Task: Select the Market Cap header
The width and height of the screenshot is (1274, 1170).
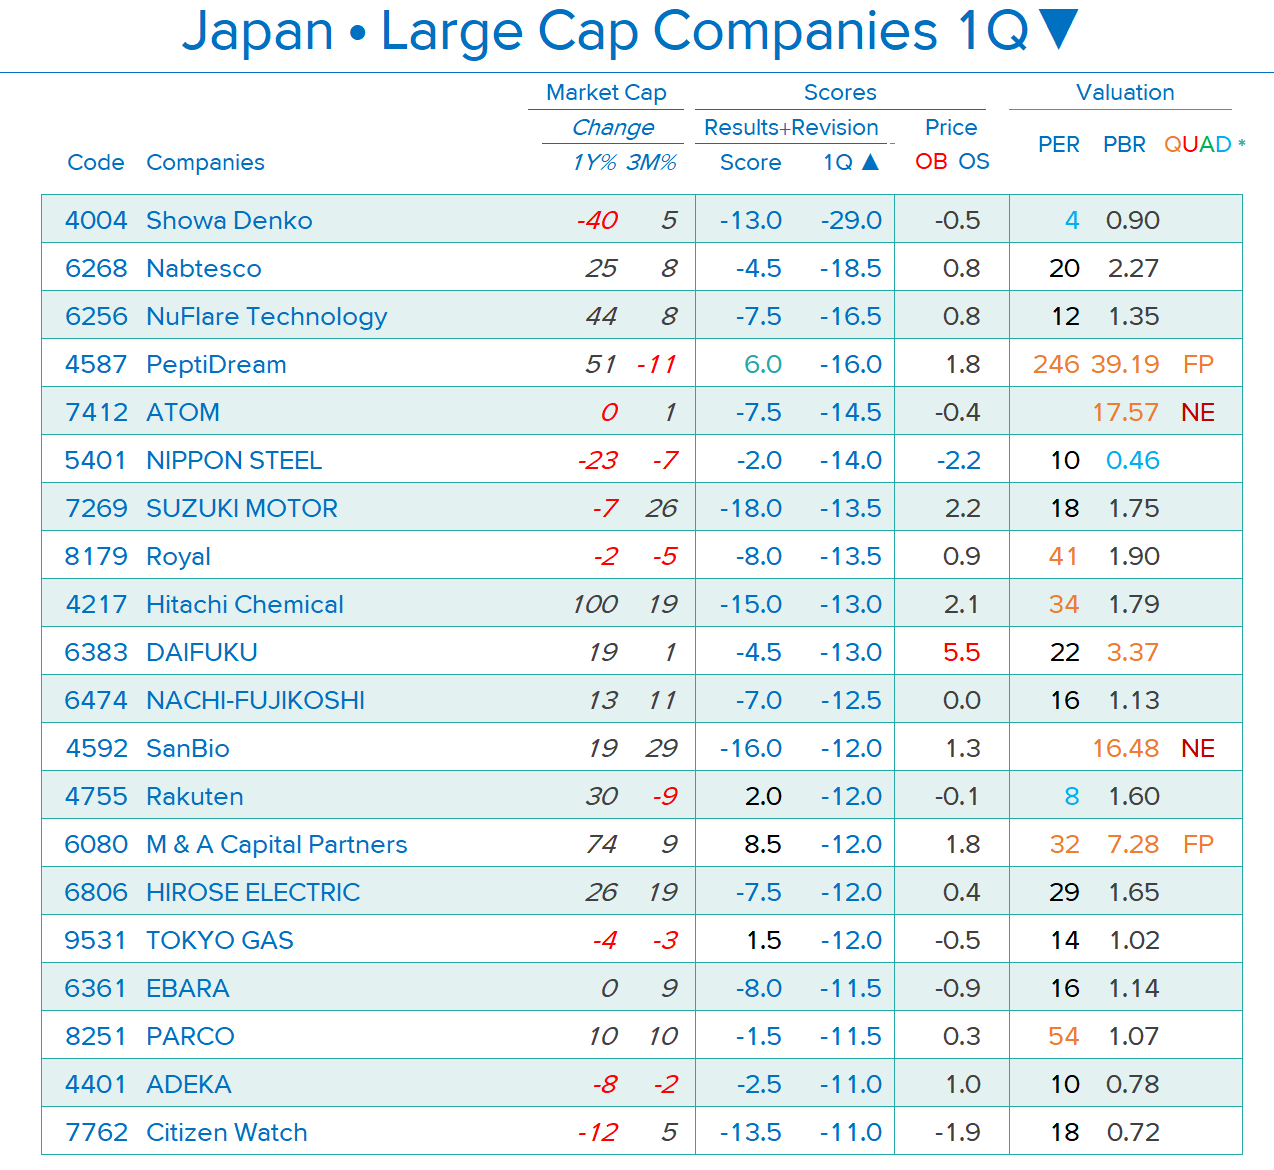Action: (x=606, y=92)
